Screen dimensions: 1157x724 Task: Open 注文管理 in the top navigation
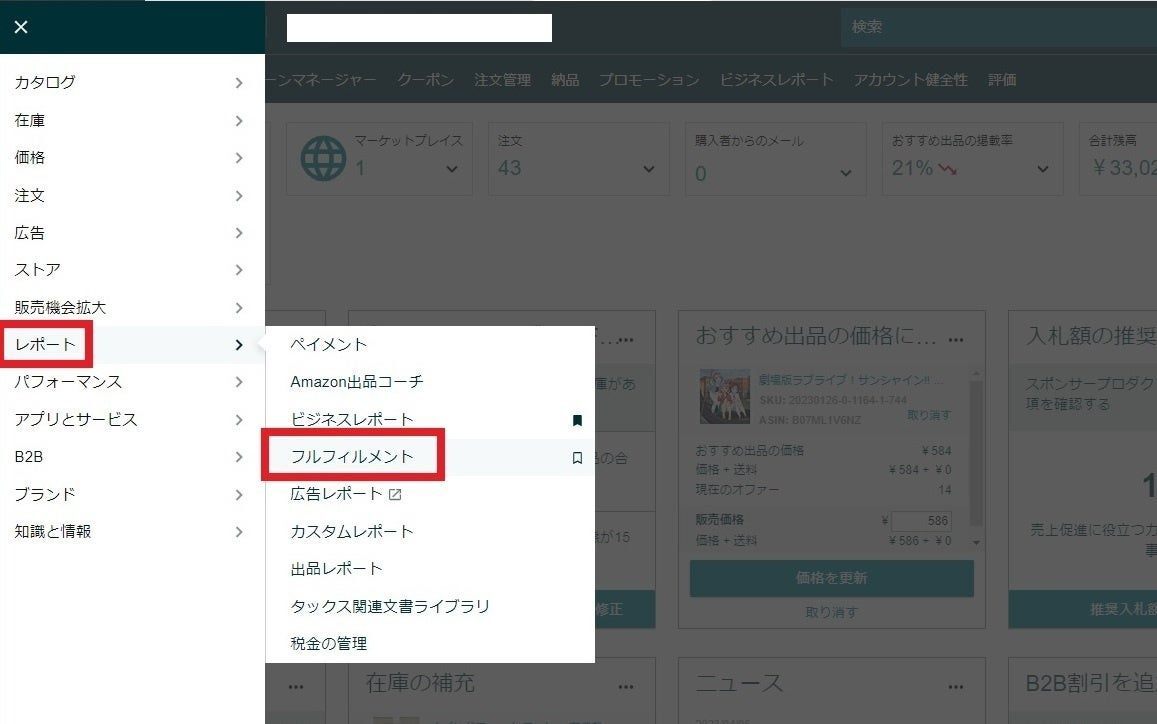point(502,80)
